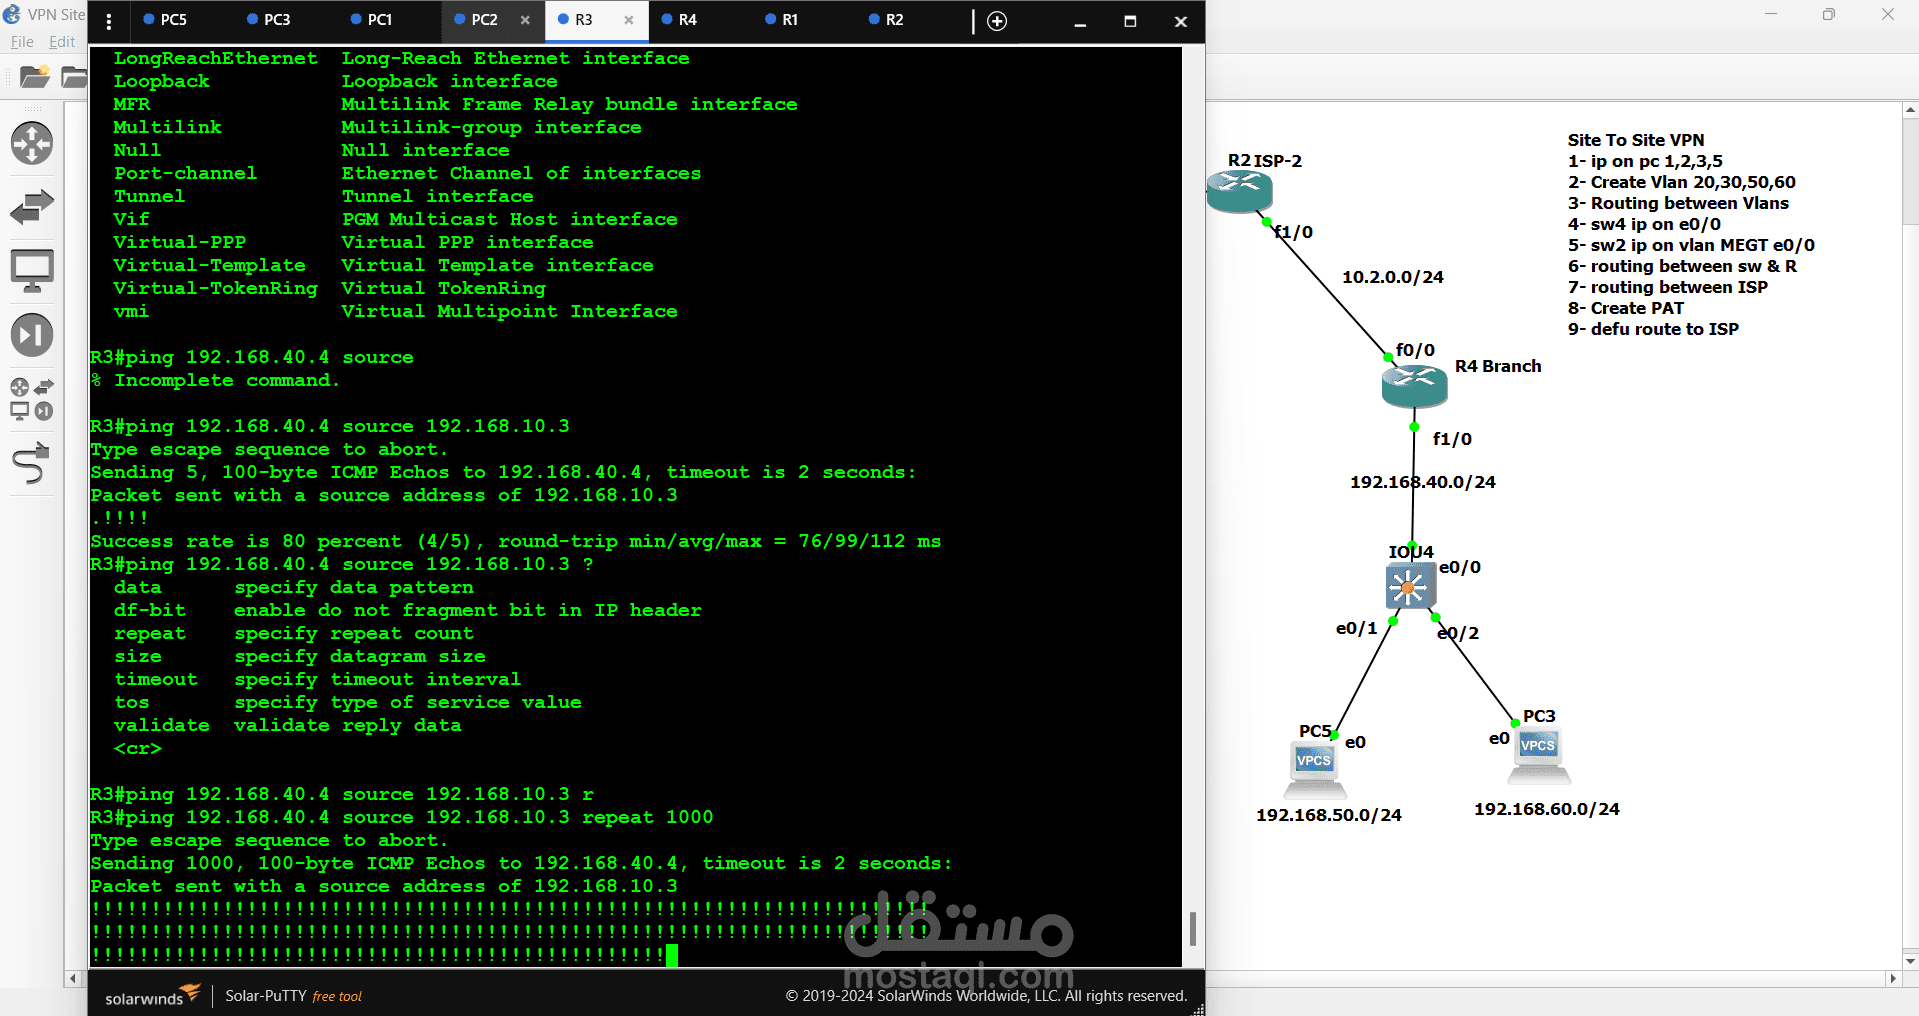Screen dimensions: 1919x1016
Task: Select the IOU4 switch node
Action: click(x=1410, y=586)
